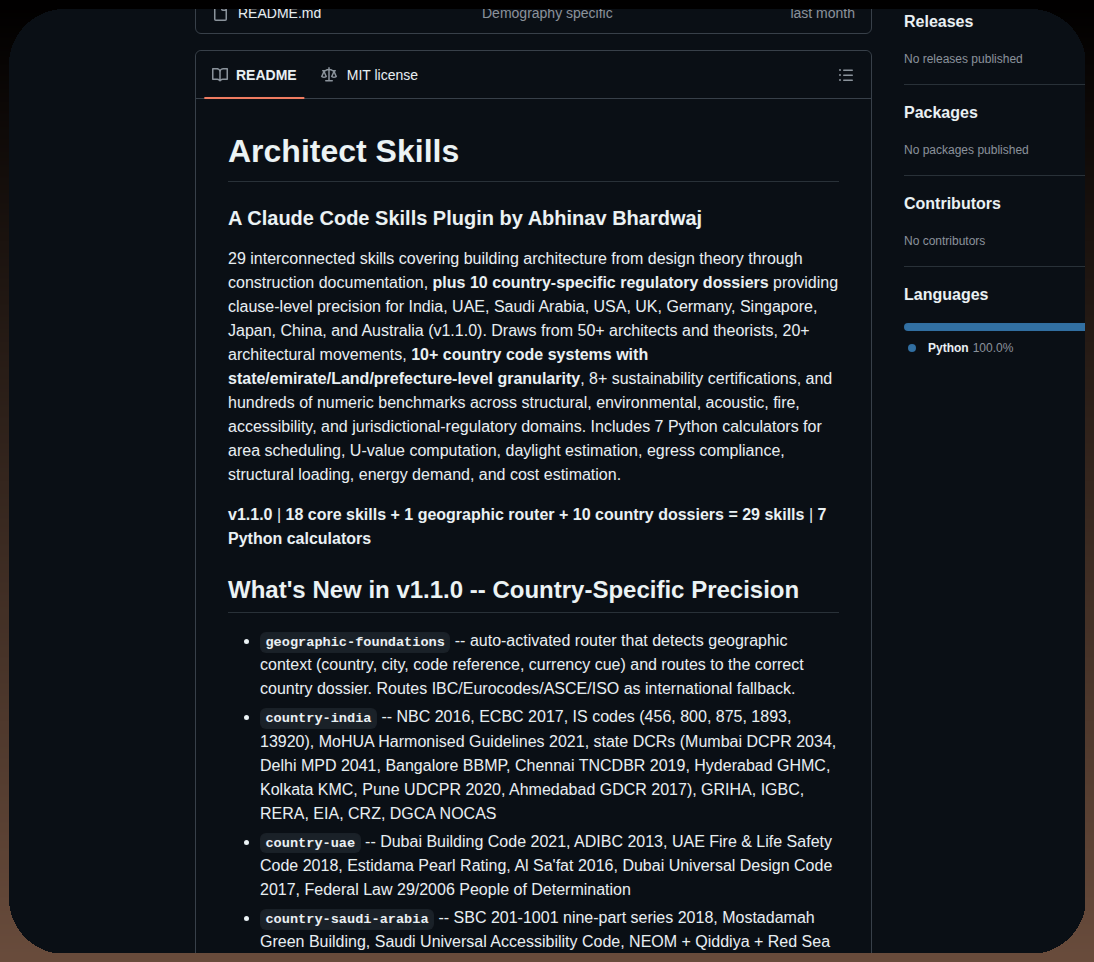Screen dimensions: 1094x962
Task: Click the 'v1.1.0 | 18 core skills' summary line
Action: (x=527, y=527)
